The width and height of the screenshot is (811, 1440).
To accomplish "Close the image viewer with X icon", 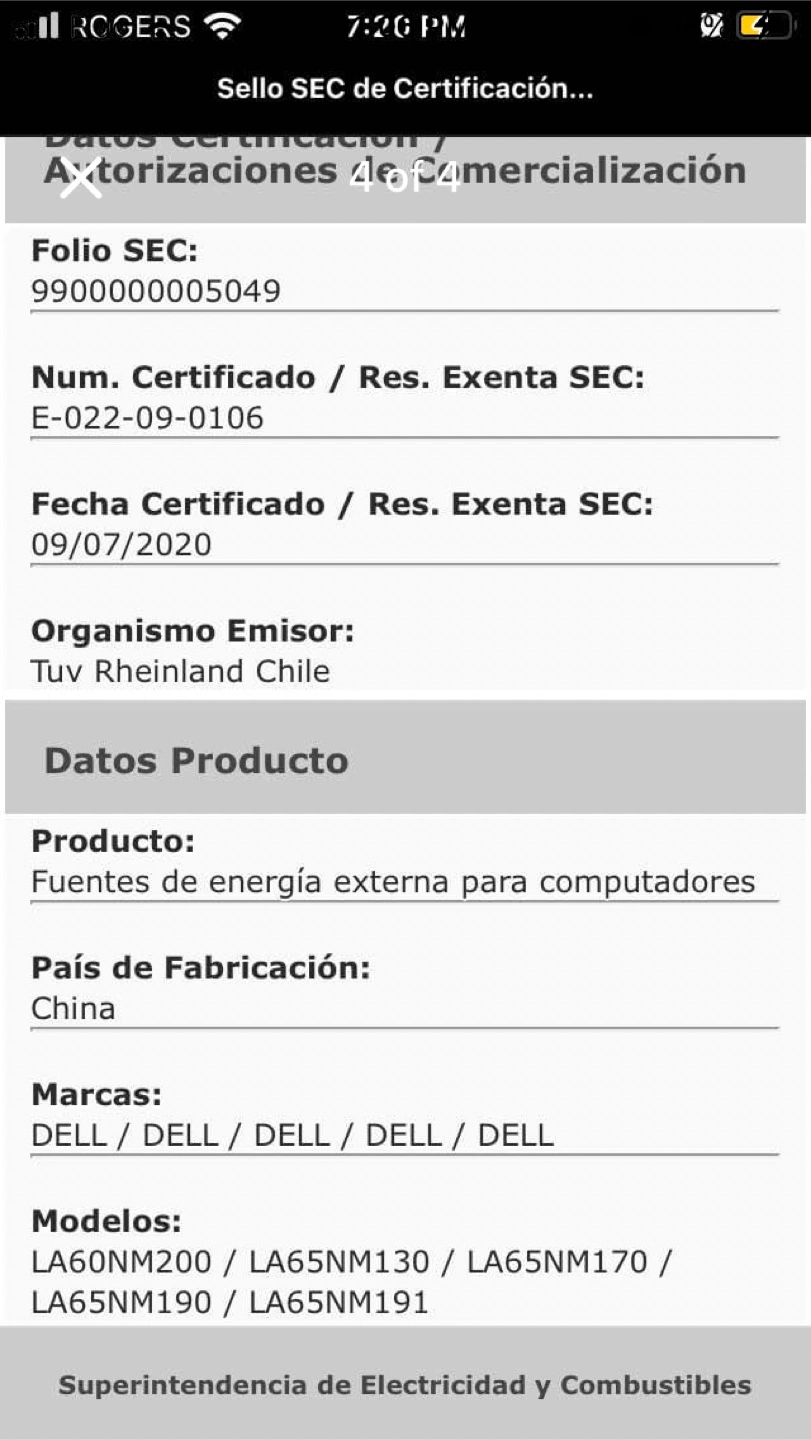I will [x=80, y=179].
